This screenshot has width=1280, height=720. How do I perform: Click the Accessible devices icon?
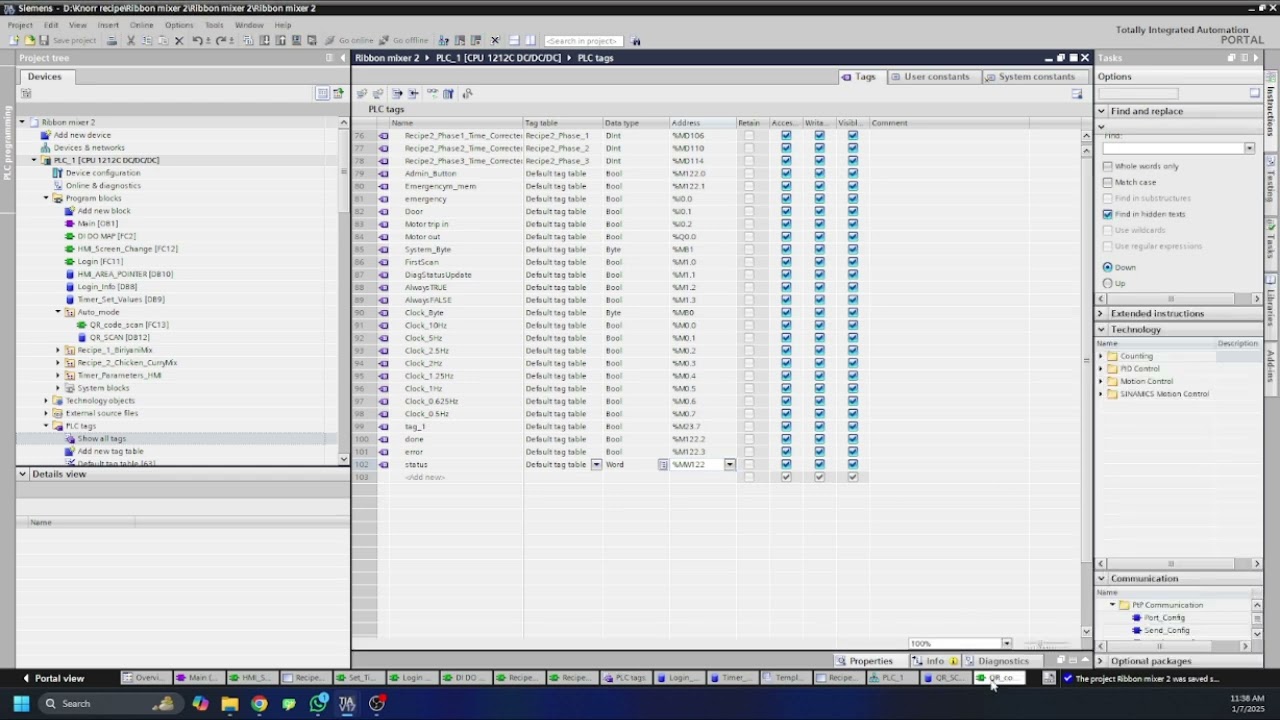coord(443,41)
